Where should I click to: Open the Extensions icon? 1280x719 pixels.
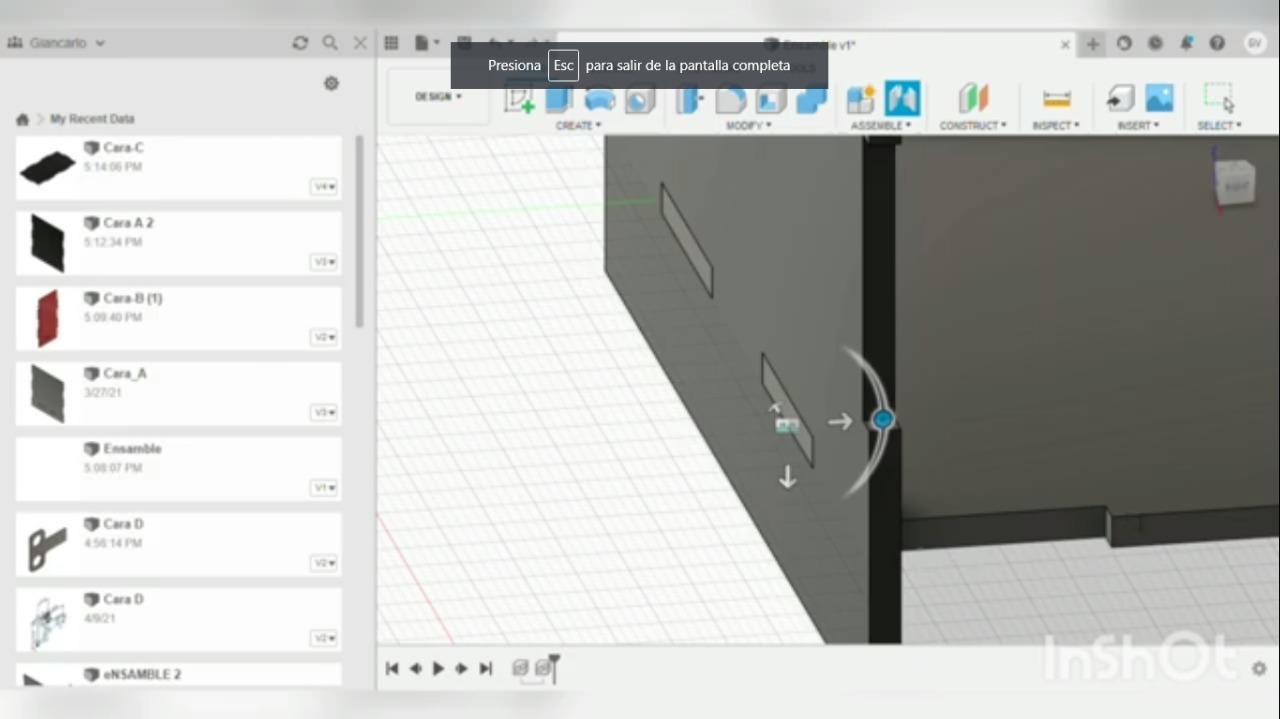[1124, 43]
